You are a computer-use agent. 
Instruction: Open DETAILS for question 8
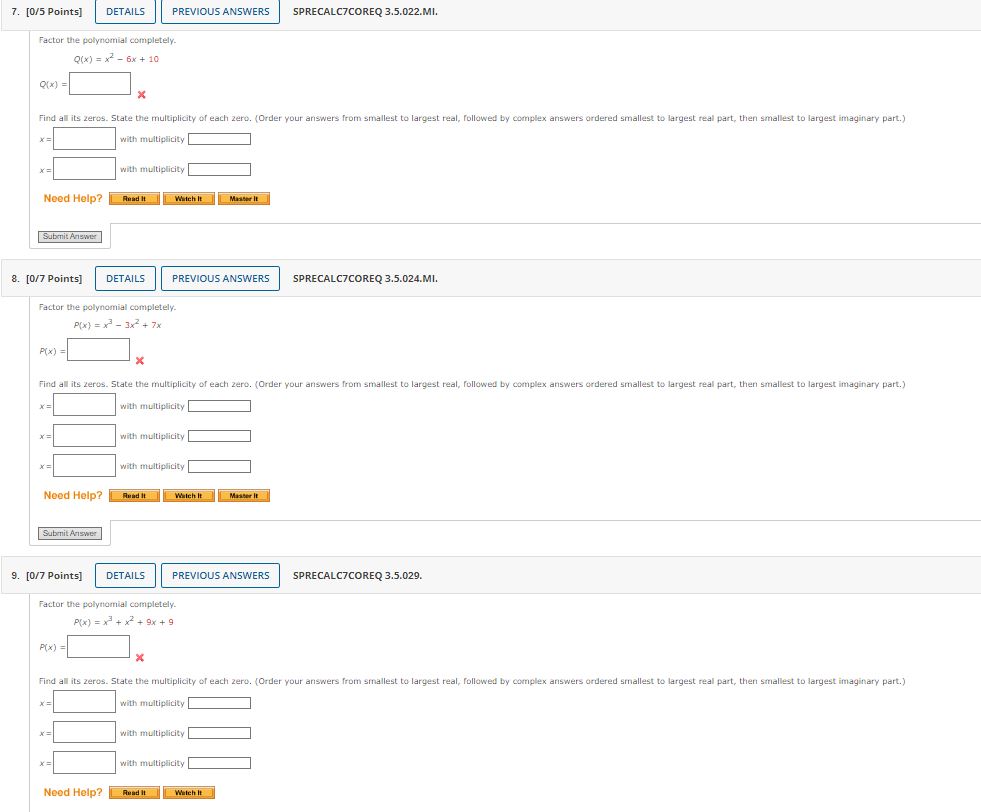click(124, 278)
